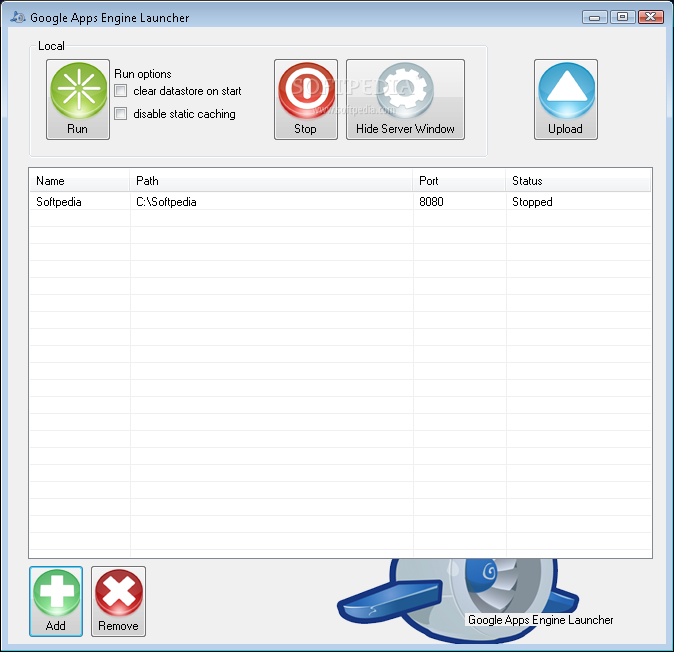Screen dimensions: 674x652
Task: Toggle disable static caching checkbox
Action: pyautogui.click(x=121, y=114)
